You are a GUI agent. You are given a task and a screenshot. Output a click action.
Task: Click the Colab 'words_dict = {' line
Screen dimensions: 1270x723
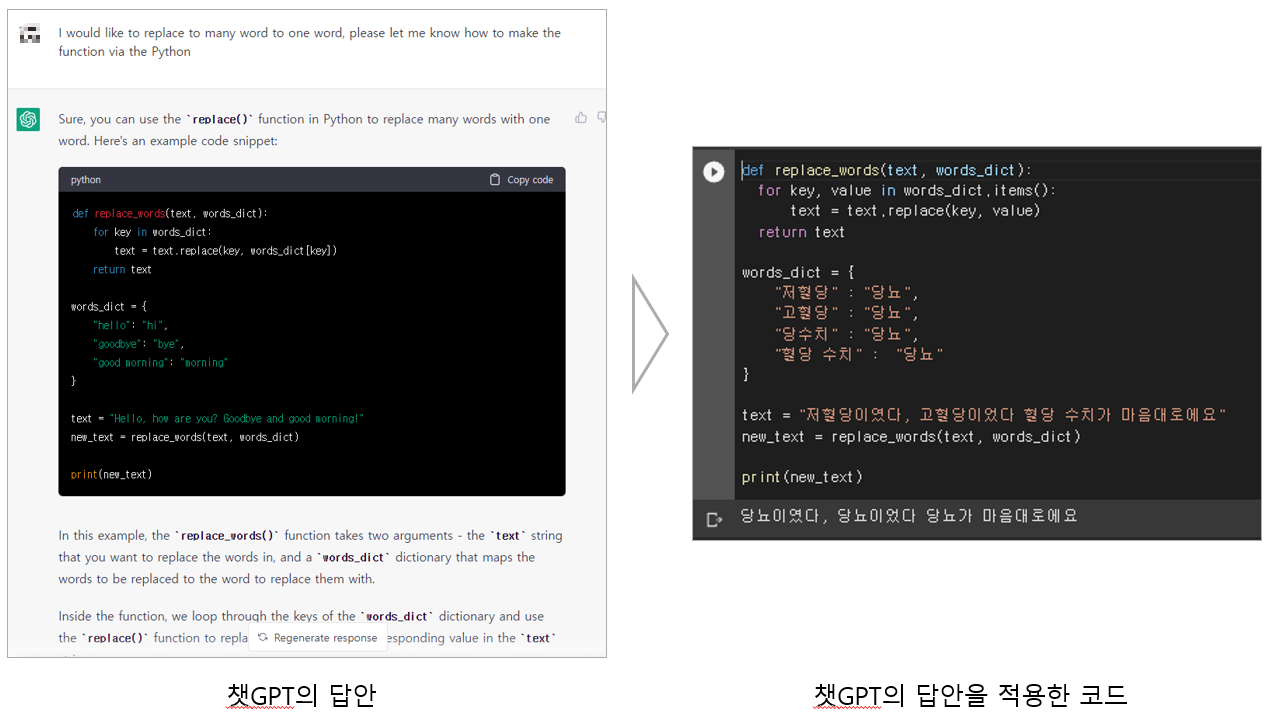click(798, 272)
